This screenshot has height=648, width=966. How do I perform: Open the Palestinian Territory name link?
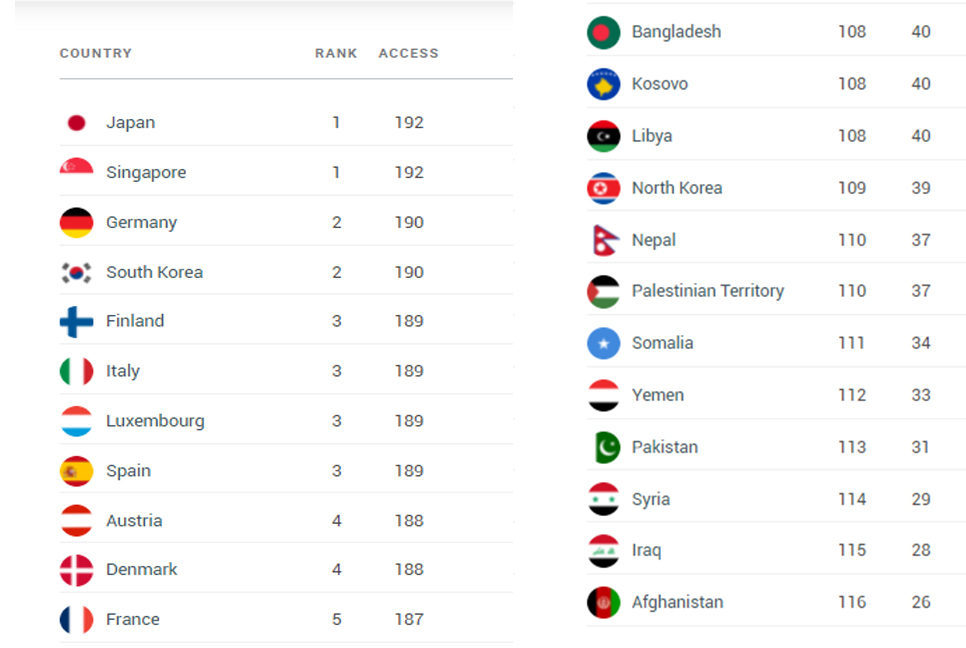click(x=708, y=291)
